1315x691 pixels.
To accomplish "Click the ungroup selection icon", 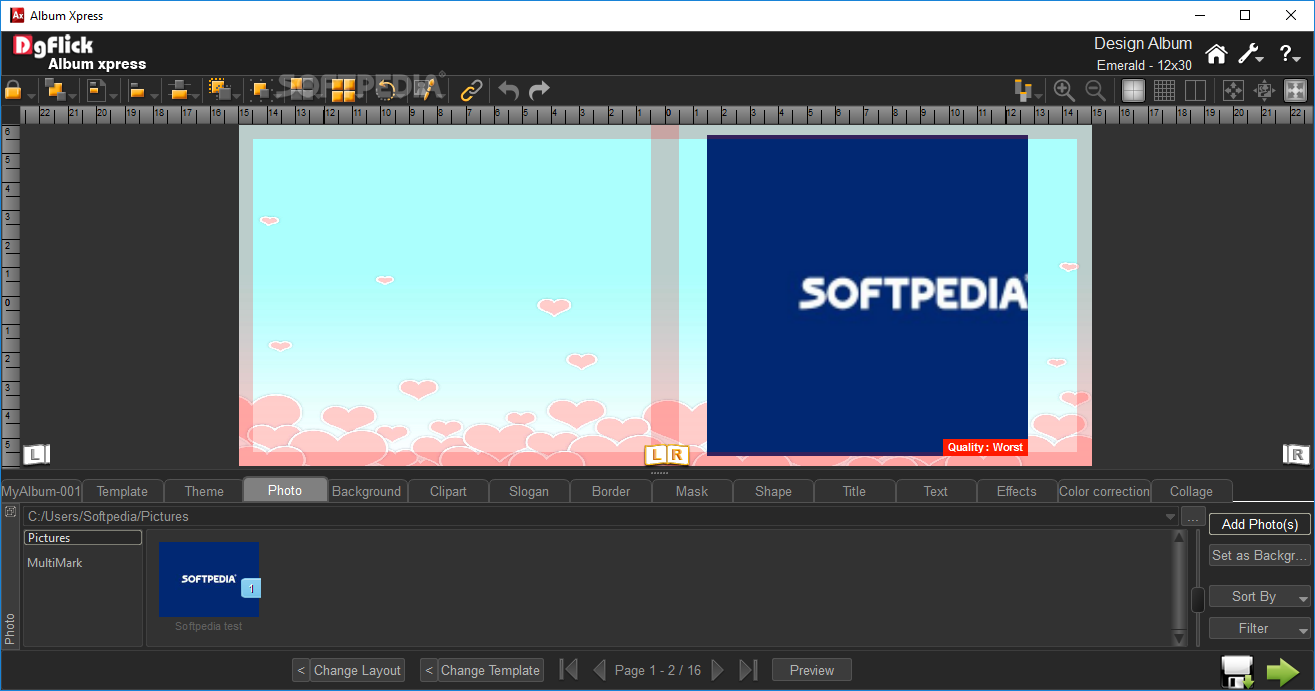I will coord(262,90).
